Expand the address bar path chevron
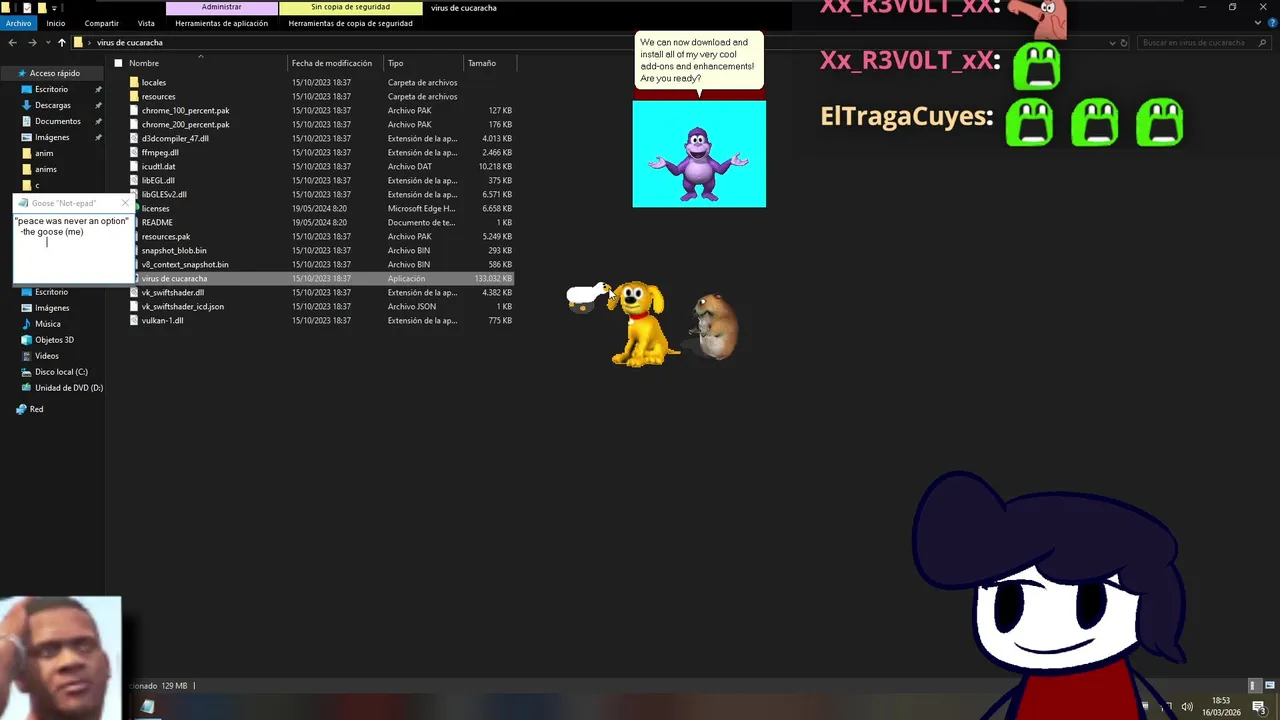The image size is (1280, 720). tap(90, 43)
